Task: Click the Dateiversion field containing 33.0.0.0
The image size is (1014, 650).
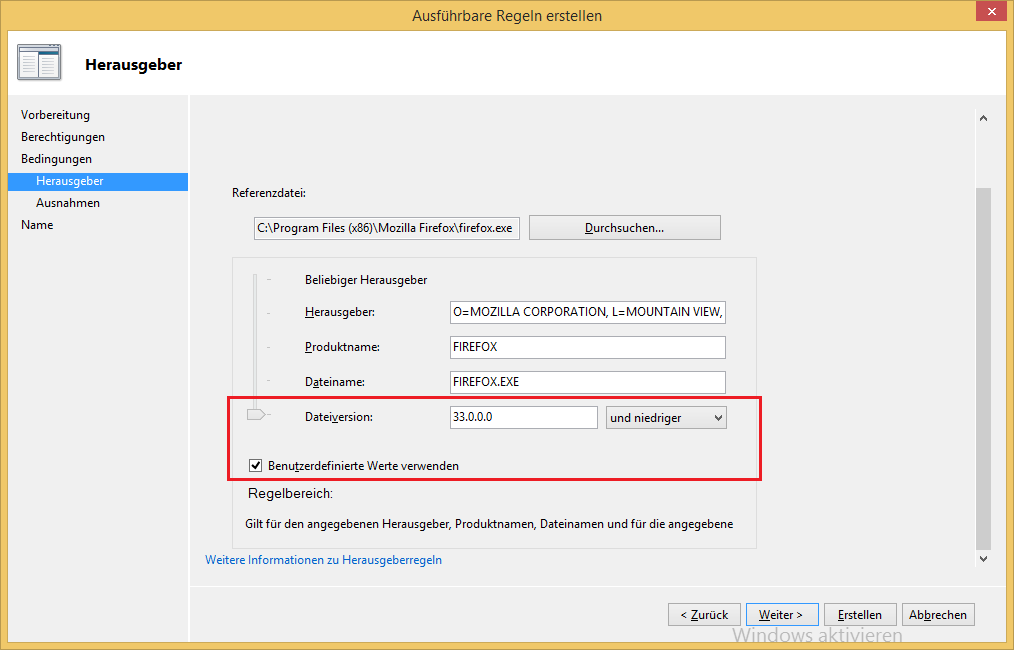Action: (524, 417)
